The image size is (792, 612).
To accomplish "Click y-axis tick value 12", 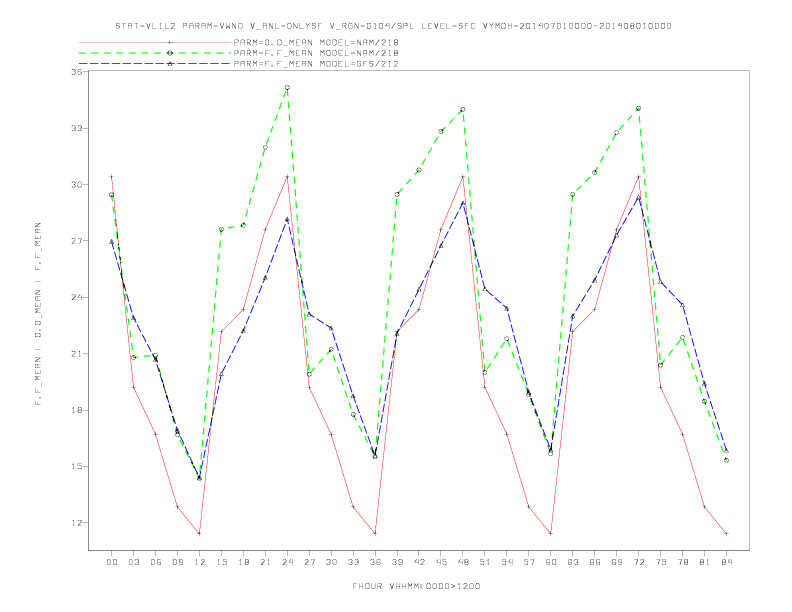I will [x=77, y=523].
